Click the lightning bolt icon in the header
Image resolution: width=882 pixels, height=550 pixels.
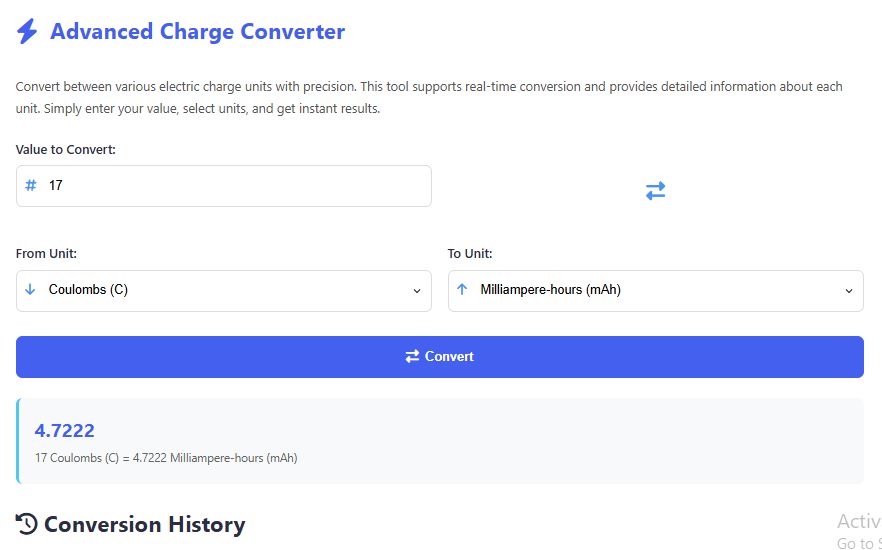coord(27,32)
